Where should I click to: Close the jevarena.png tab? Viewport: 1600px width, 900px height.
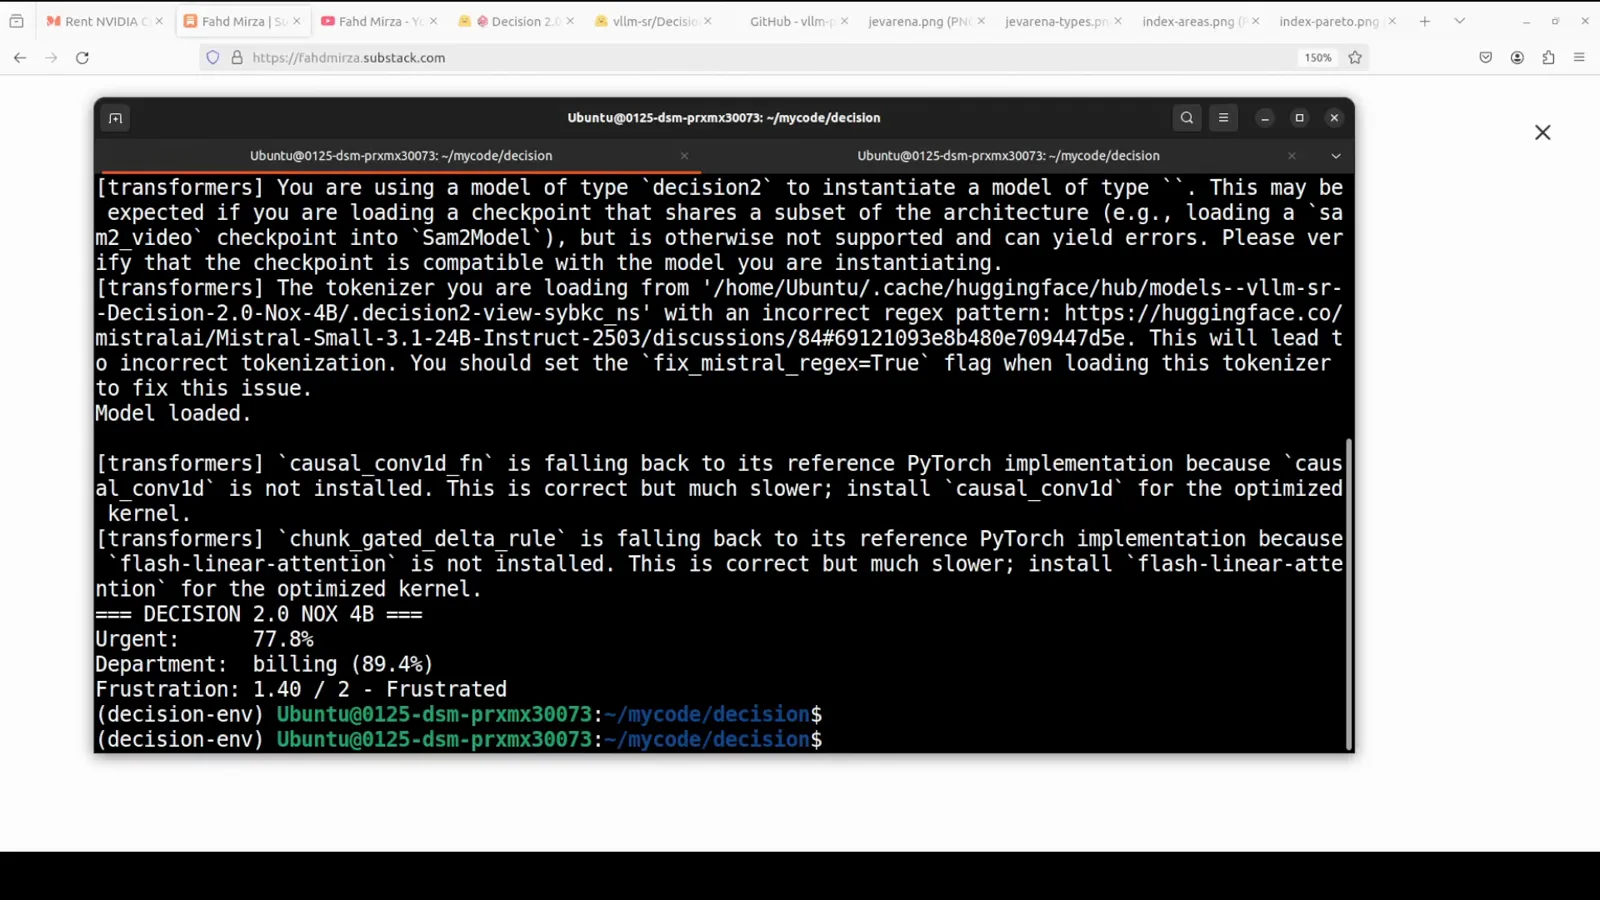pyautogui.click(x=981, y=21)
